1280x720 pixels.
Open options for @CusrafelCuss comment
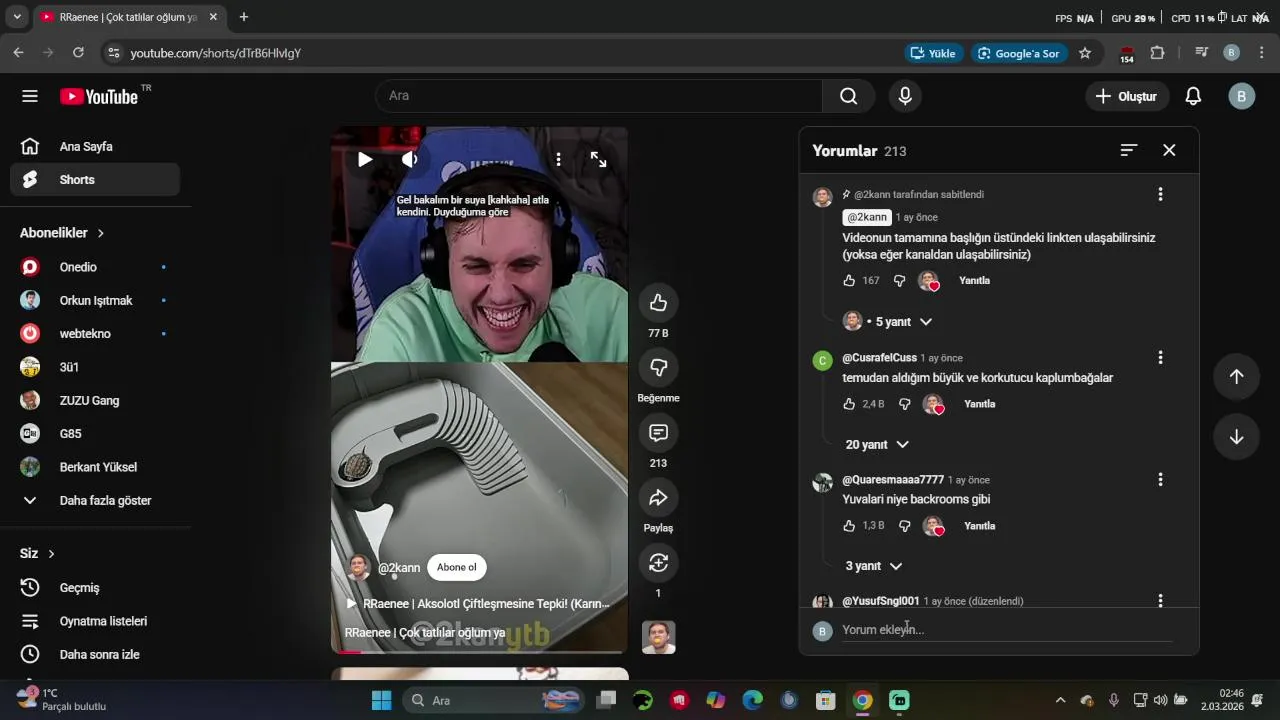click(1160, 357)
